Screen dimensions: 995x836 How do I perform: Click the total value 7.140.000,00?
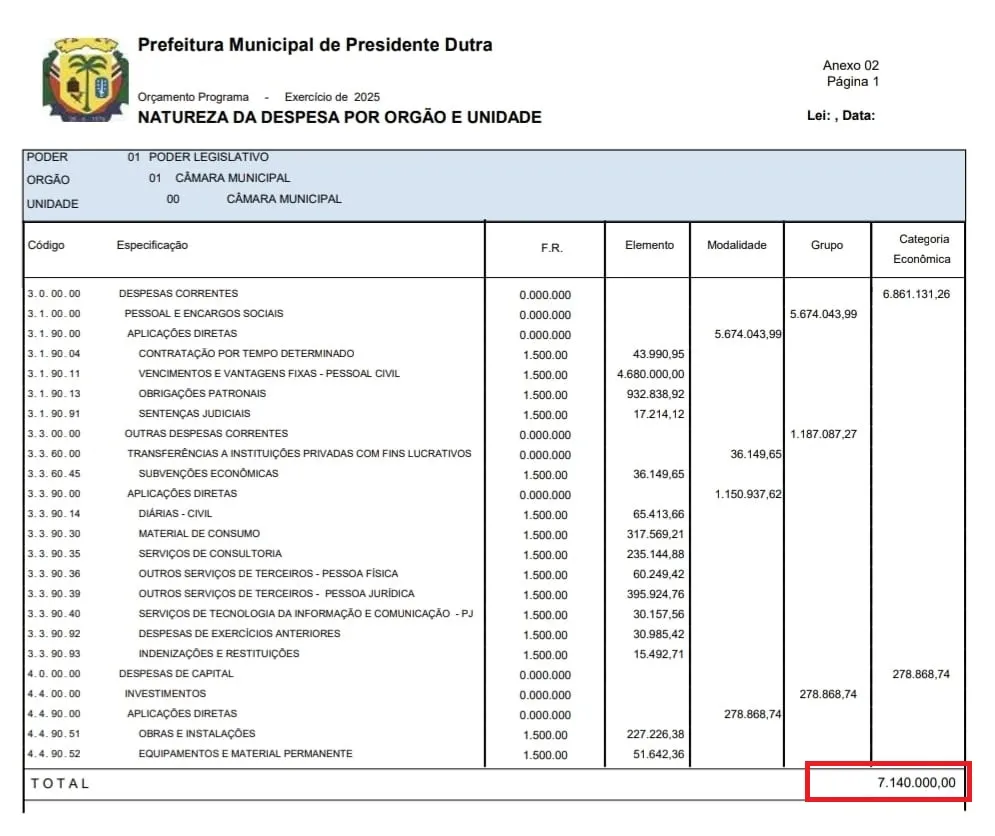click(x=916, y=783)
